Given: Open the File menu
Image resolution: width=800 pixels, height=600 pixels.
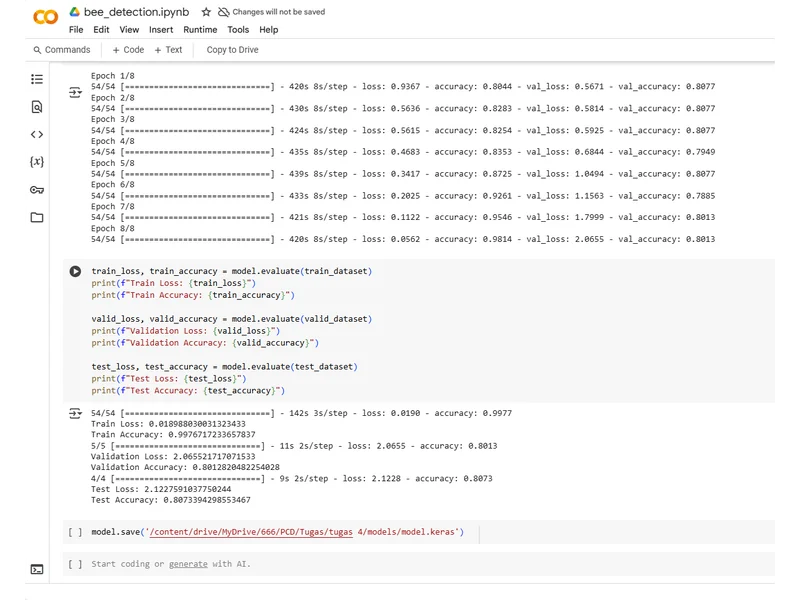Looking at the screenshot, I should (76, 30).
